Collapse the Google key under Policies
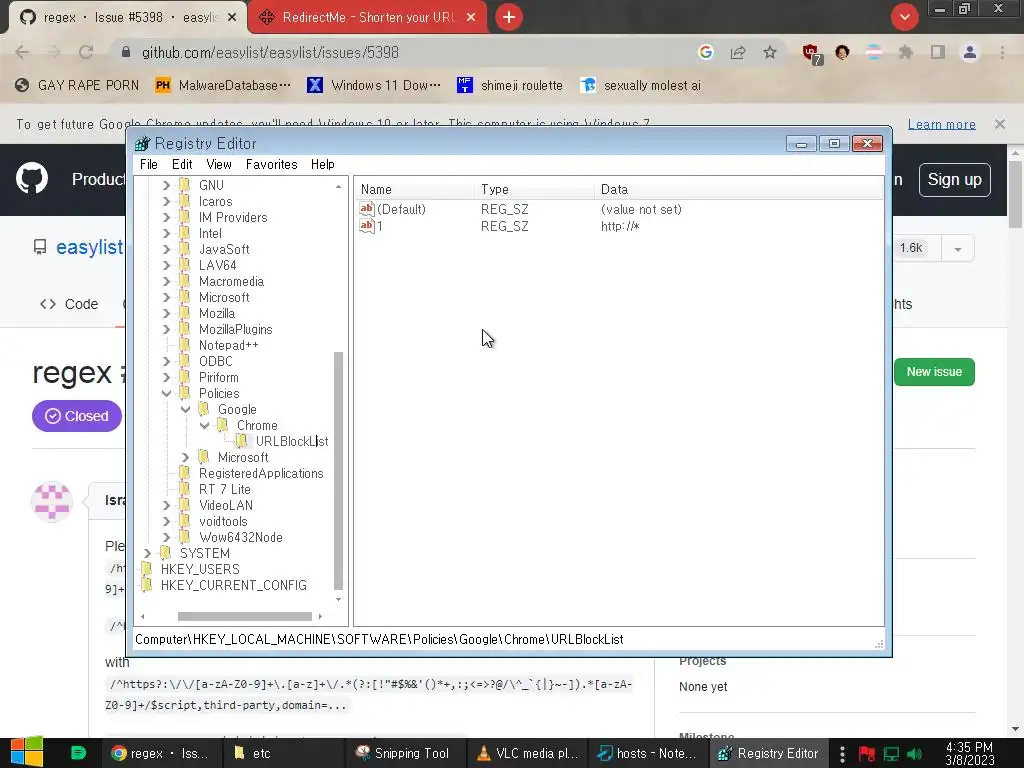 185,409
